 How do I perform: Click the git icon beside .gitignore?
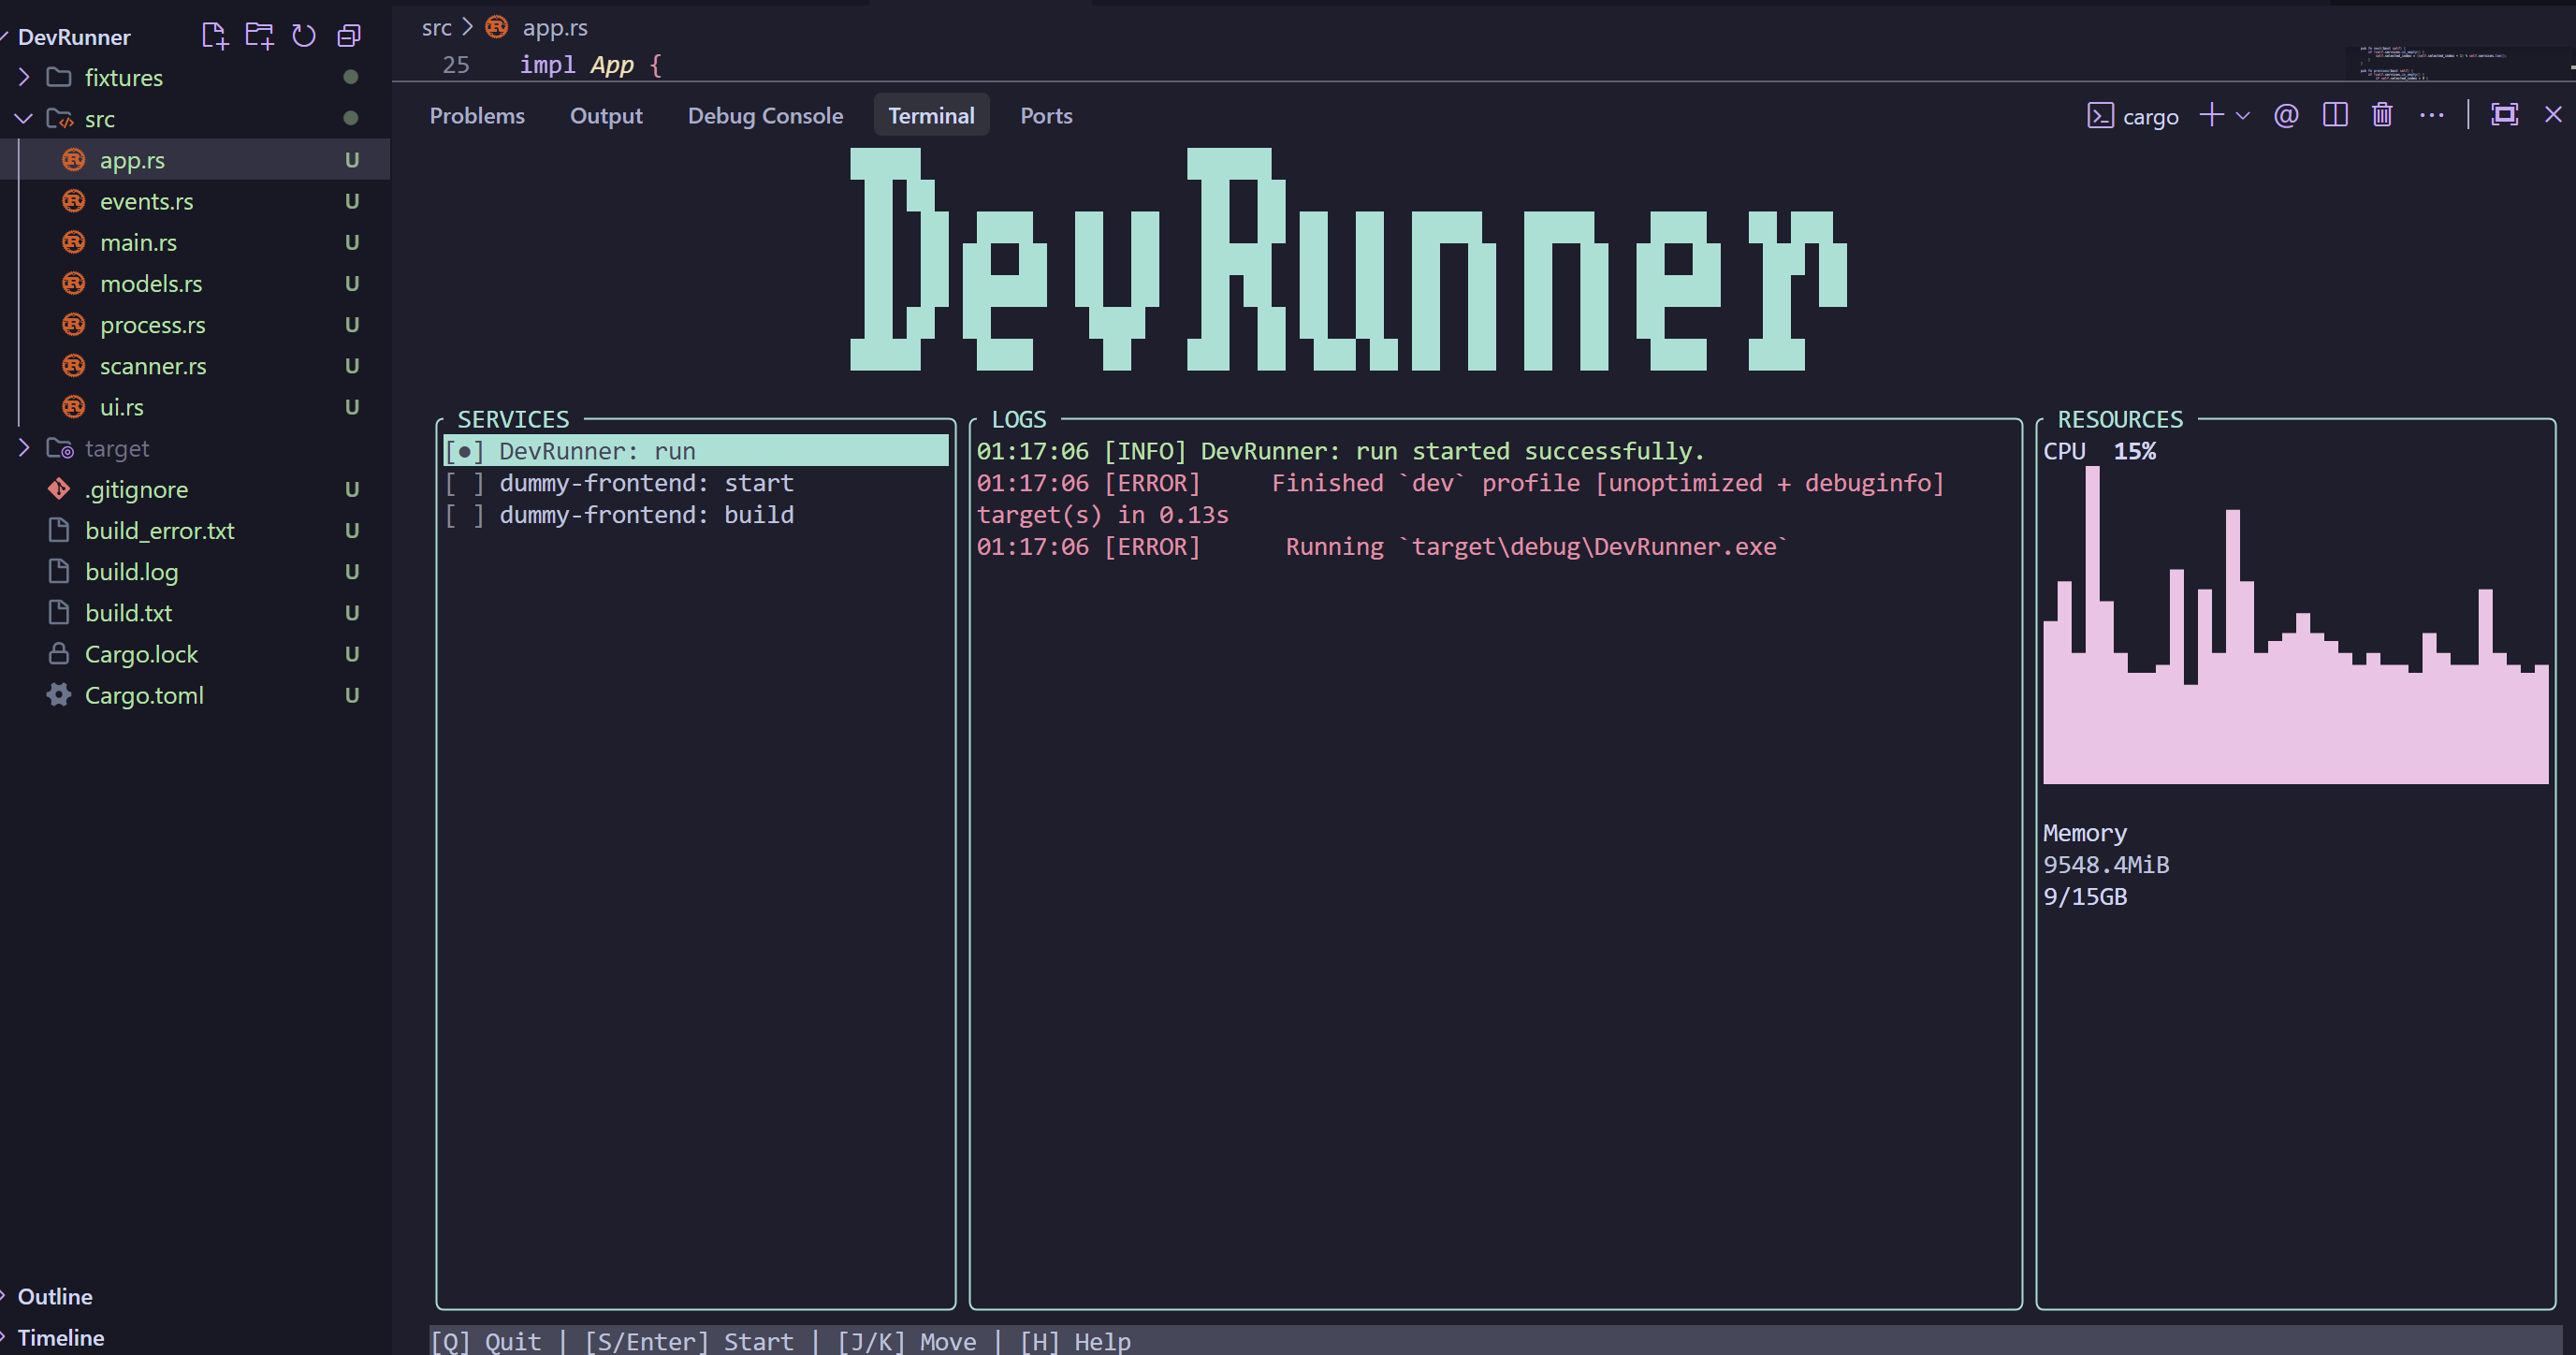tap(59, 489)
